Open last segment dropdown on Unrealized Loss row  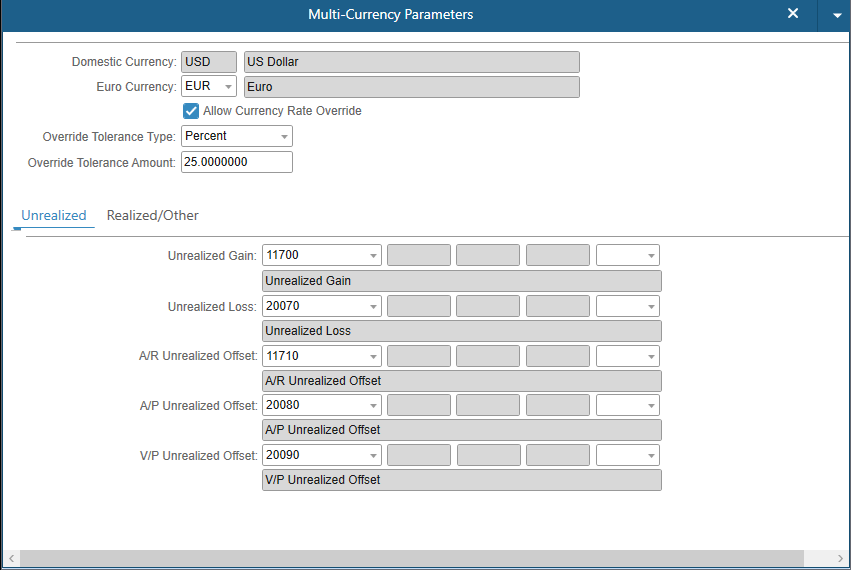coord(651,306)
